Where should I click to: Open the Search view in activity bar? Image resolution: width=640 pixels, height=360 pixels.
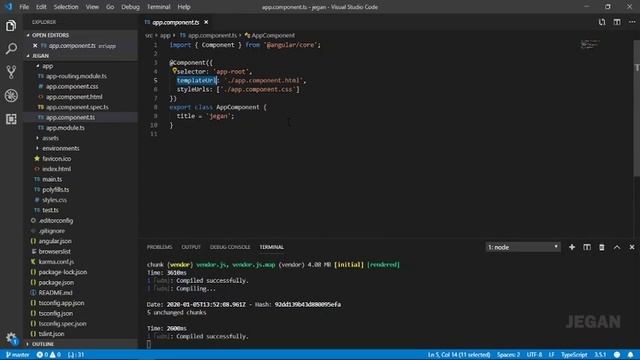(11, 49)
